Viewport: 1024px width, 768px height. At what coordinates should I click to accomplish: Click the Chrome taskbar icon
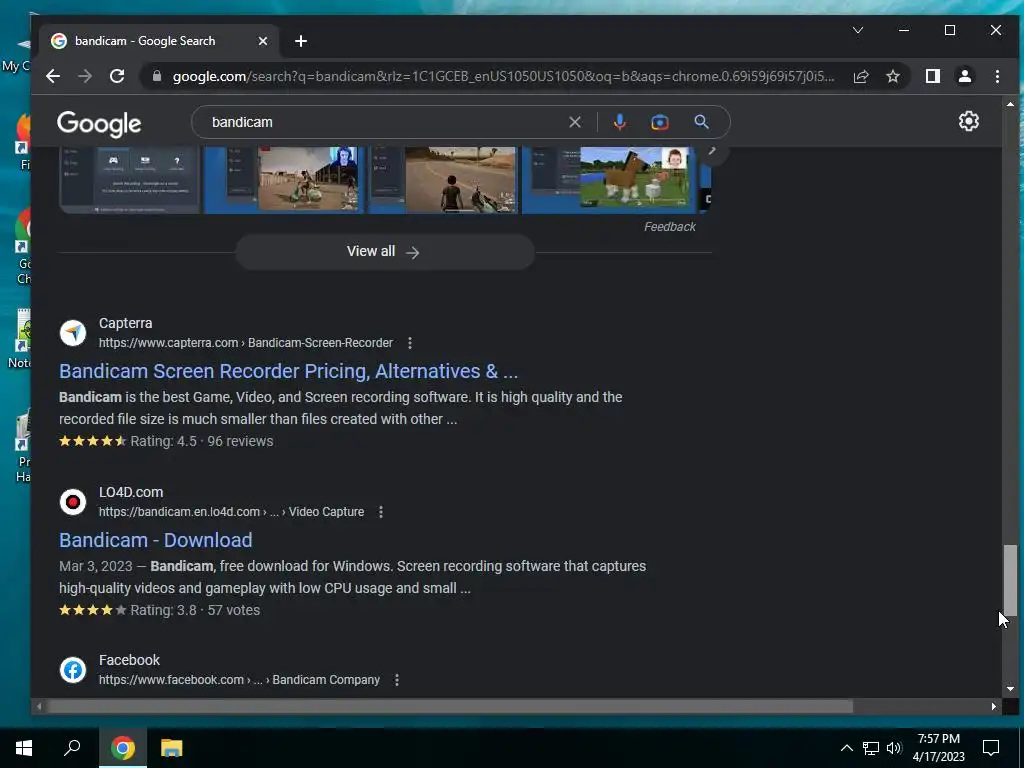(x=122, y=748)
